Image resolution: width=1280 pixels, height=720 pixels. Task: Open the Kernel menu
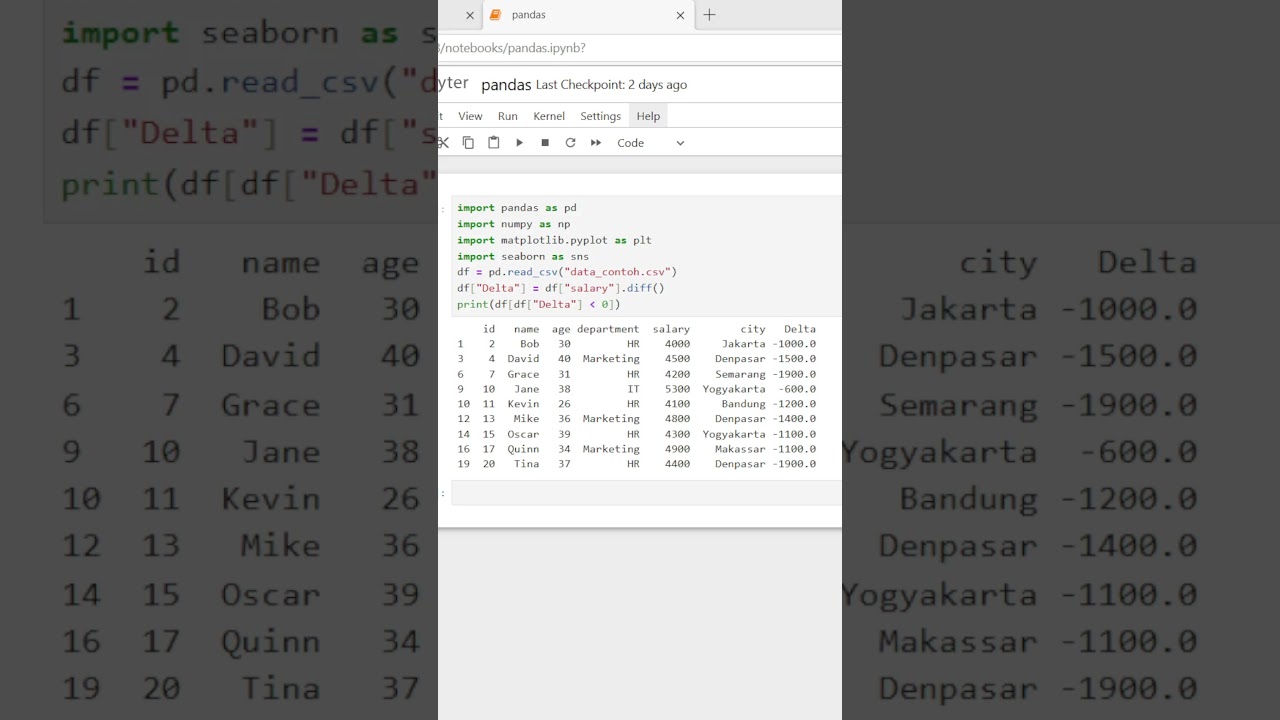(x=549, y=116)
